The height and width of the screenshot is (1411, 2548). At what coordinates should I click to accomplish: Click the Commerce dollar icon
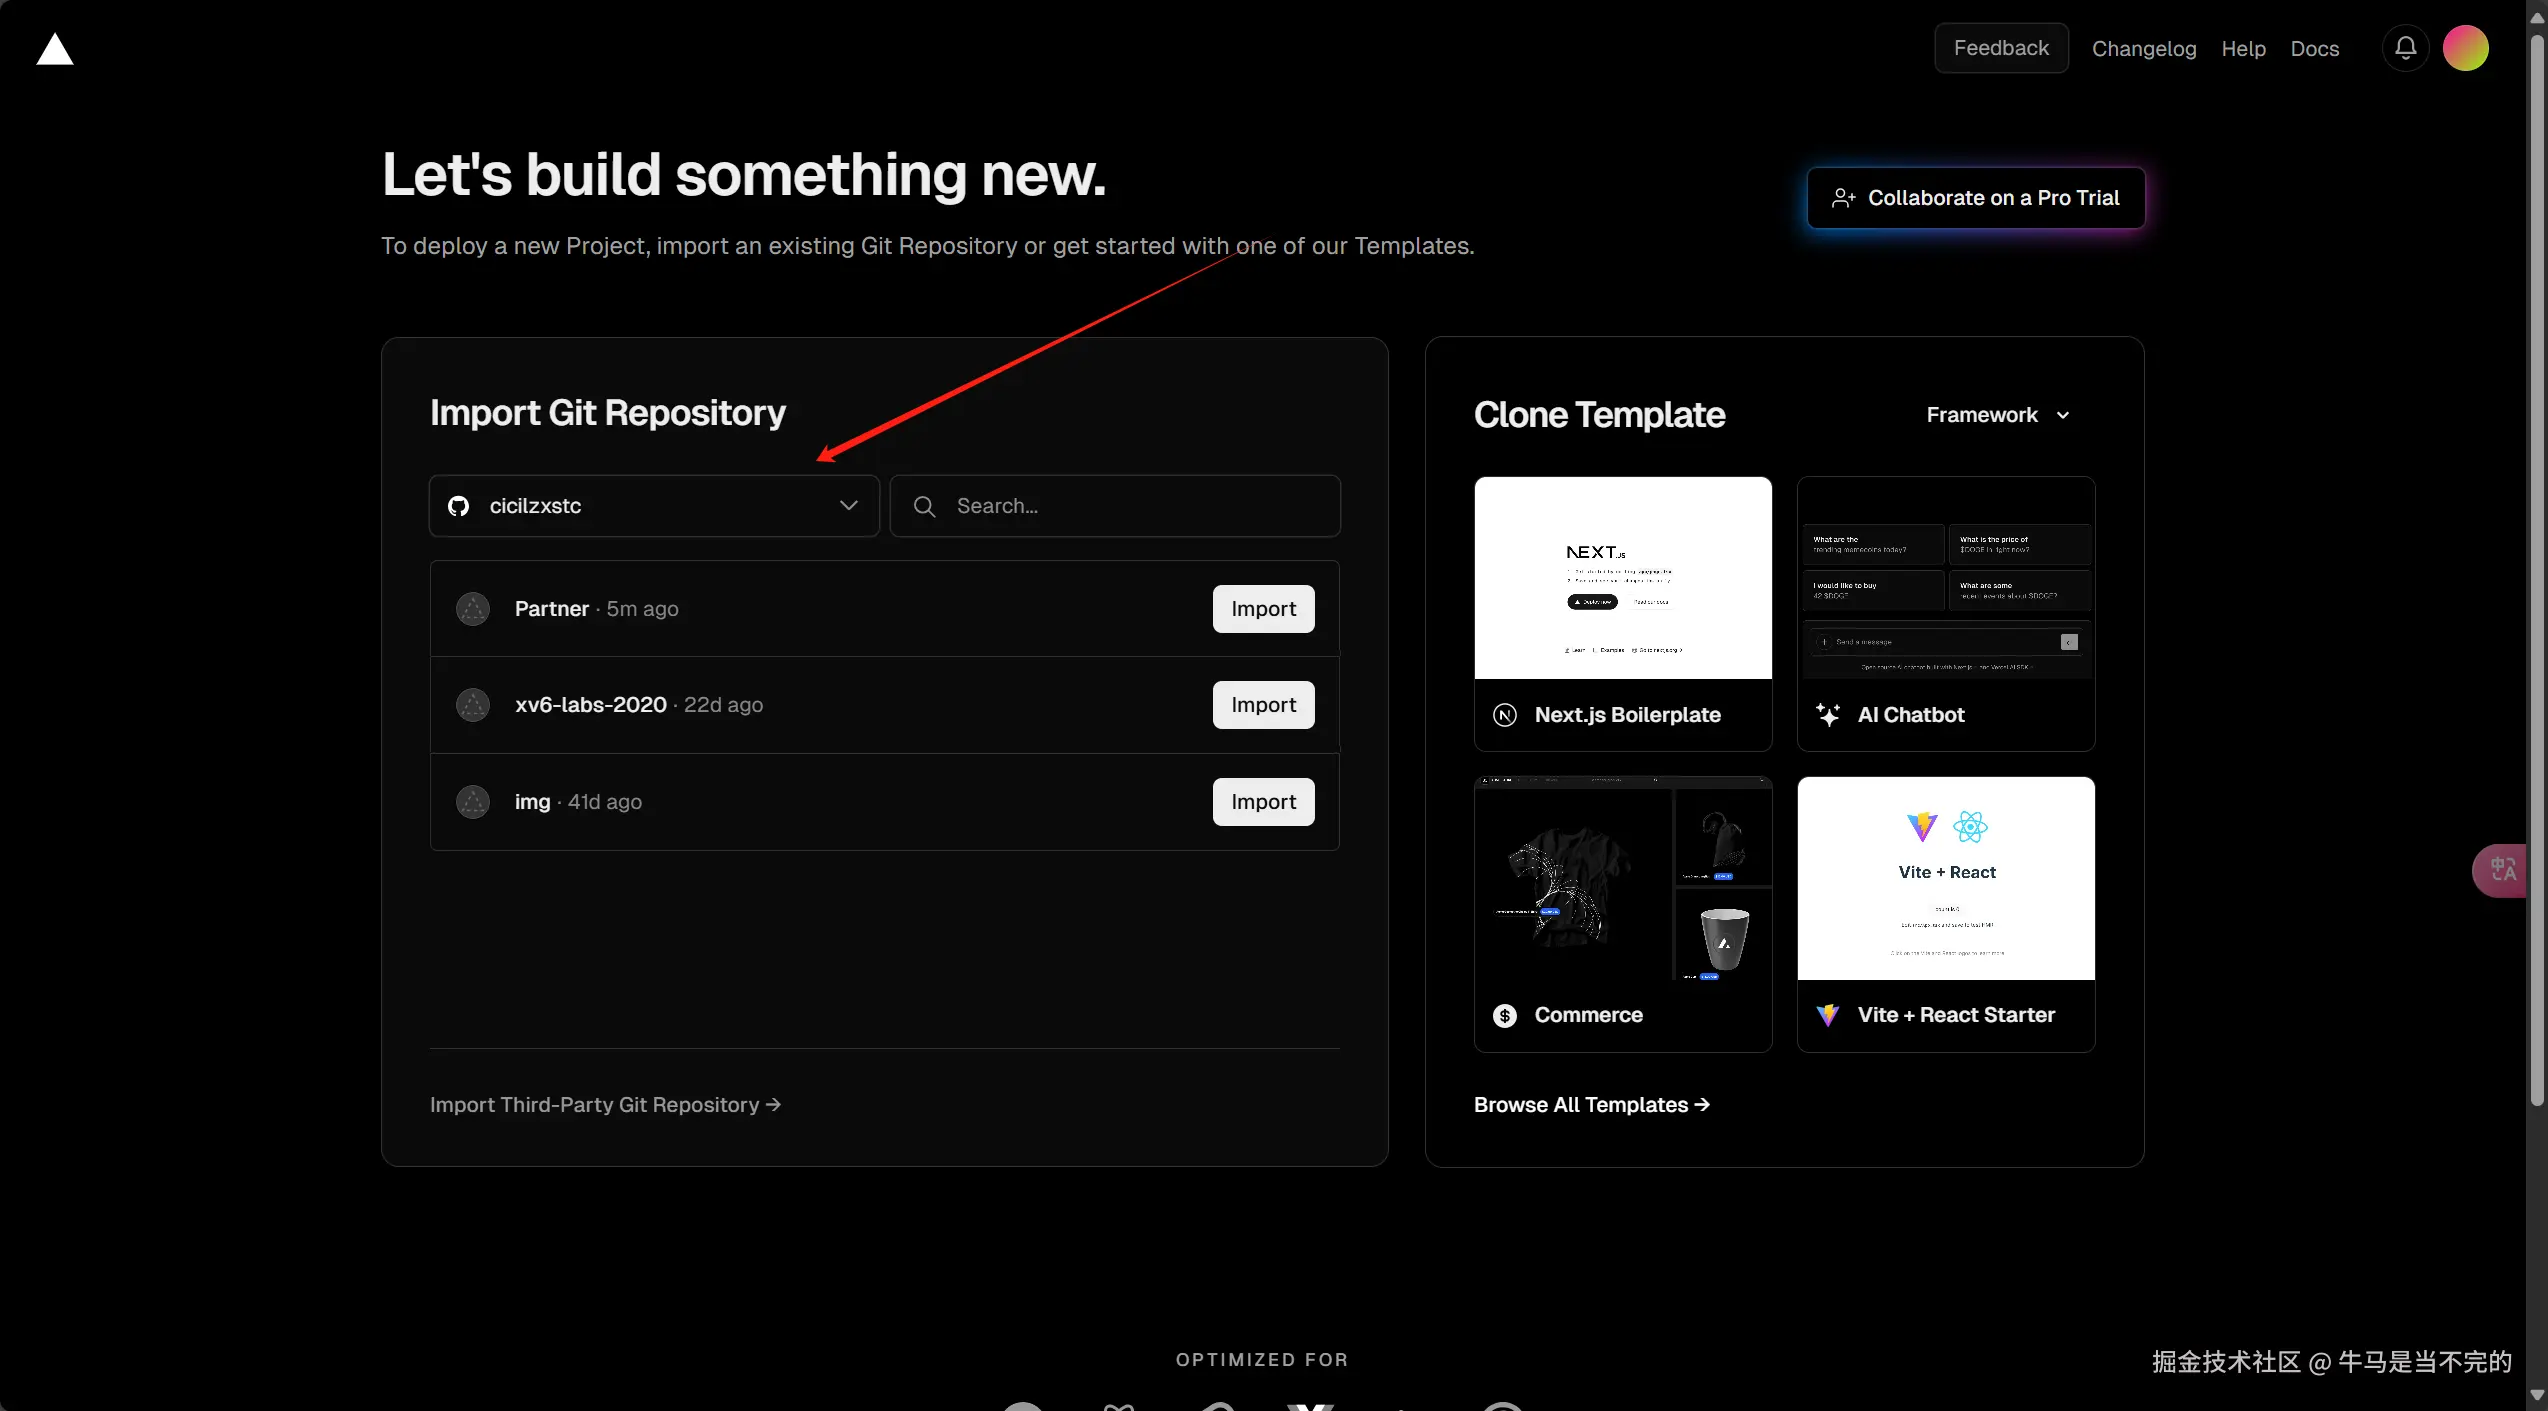pos(1505,1015)
